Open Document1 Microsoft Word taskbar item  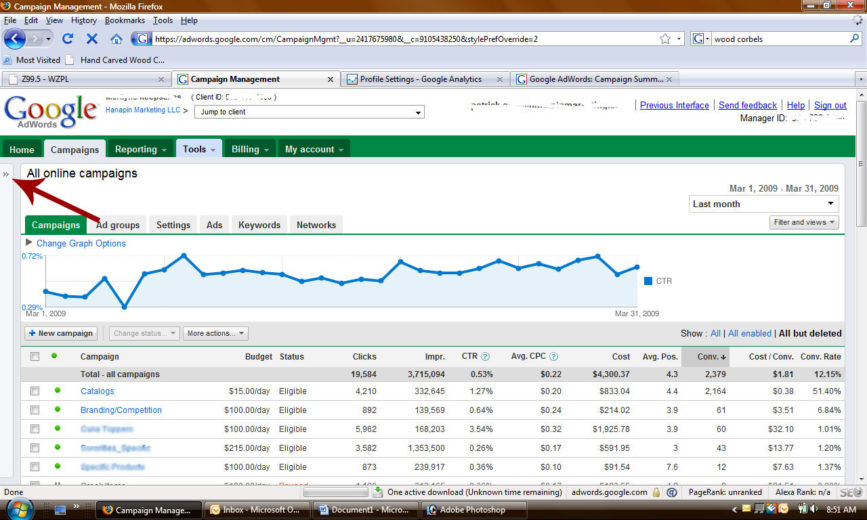pos(365,509)
